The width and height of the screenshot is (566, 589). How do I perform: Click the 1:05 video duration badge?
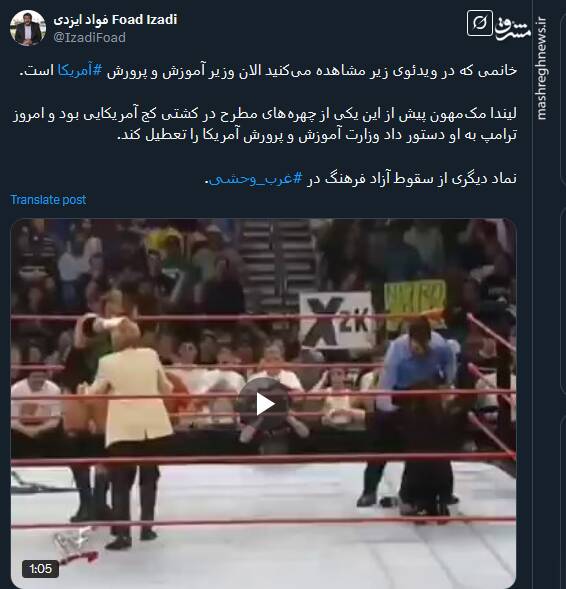pos(41,568)
